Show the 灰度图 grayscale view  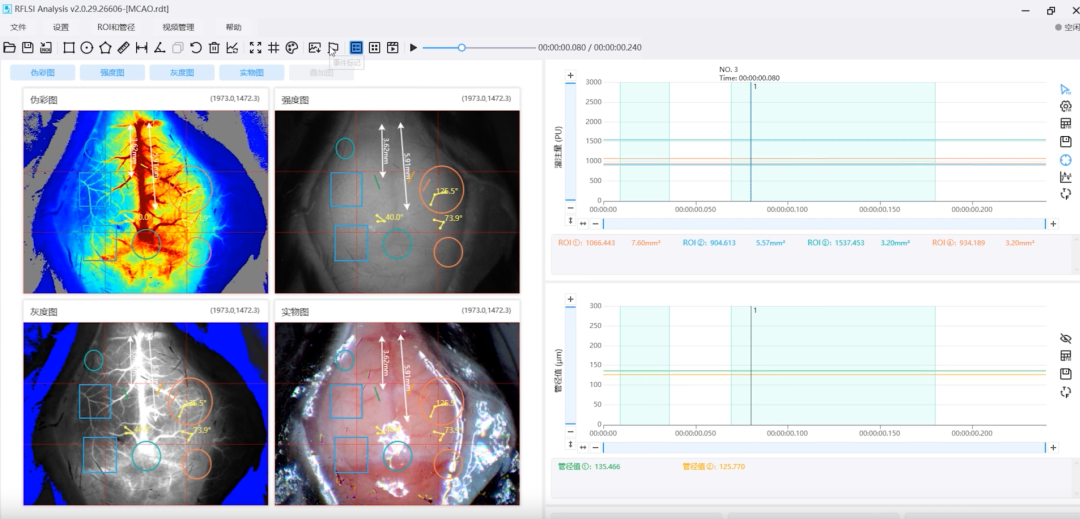click(182, 72)
